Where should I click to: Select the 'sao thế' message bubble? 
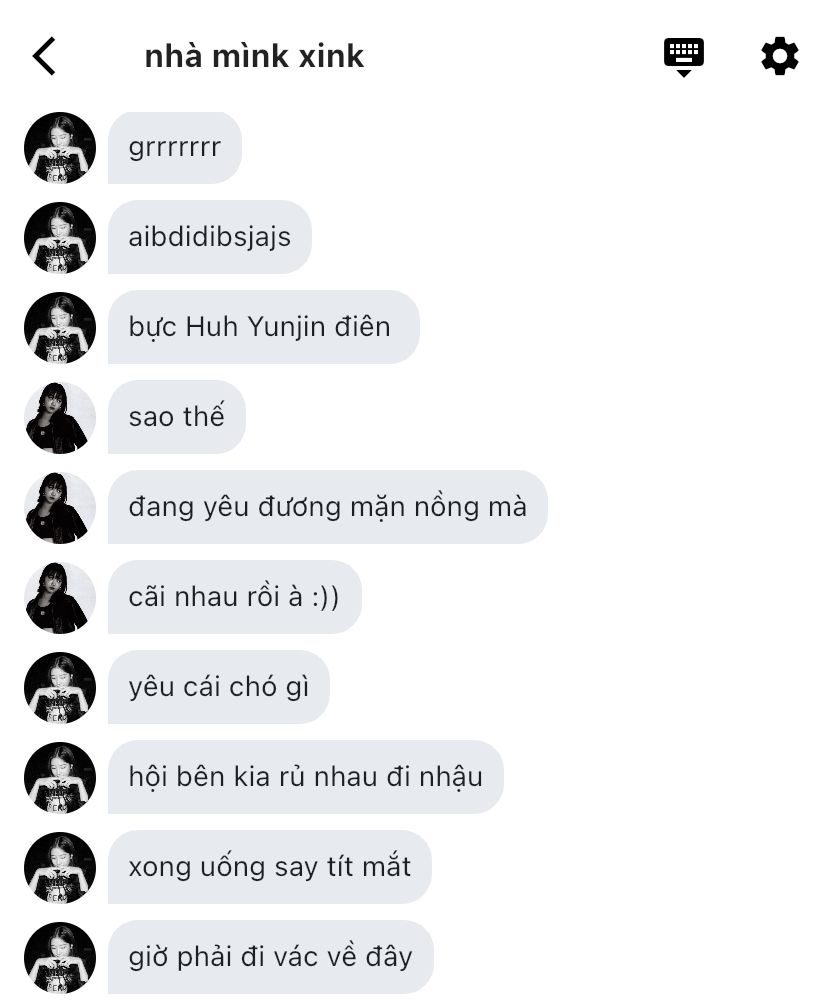point(177,417)
